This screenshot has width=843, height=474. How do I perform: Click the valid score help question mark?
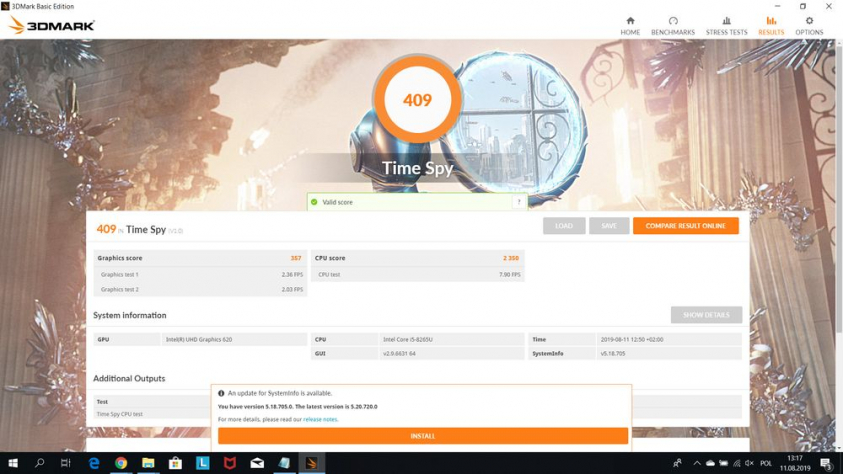tap(519, 202)
